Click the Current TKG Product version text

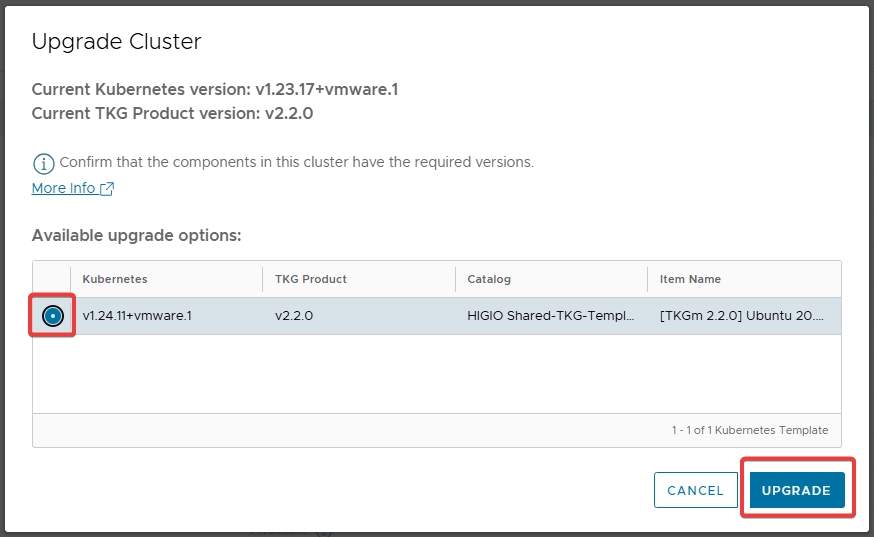[x=172, y=113]
